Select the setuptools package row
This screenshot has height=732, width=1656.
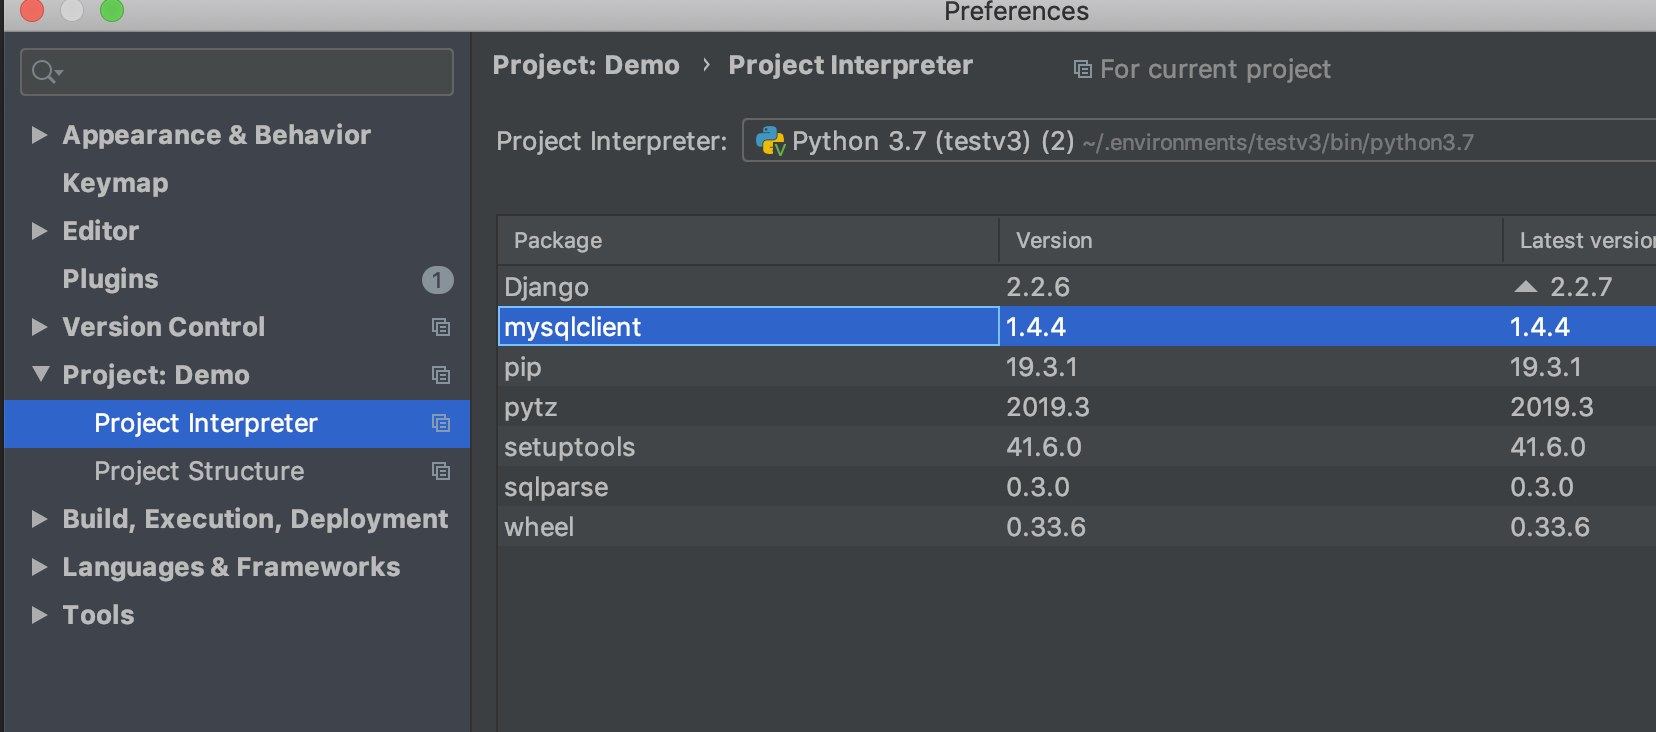click(x=1077, y=447)
